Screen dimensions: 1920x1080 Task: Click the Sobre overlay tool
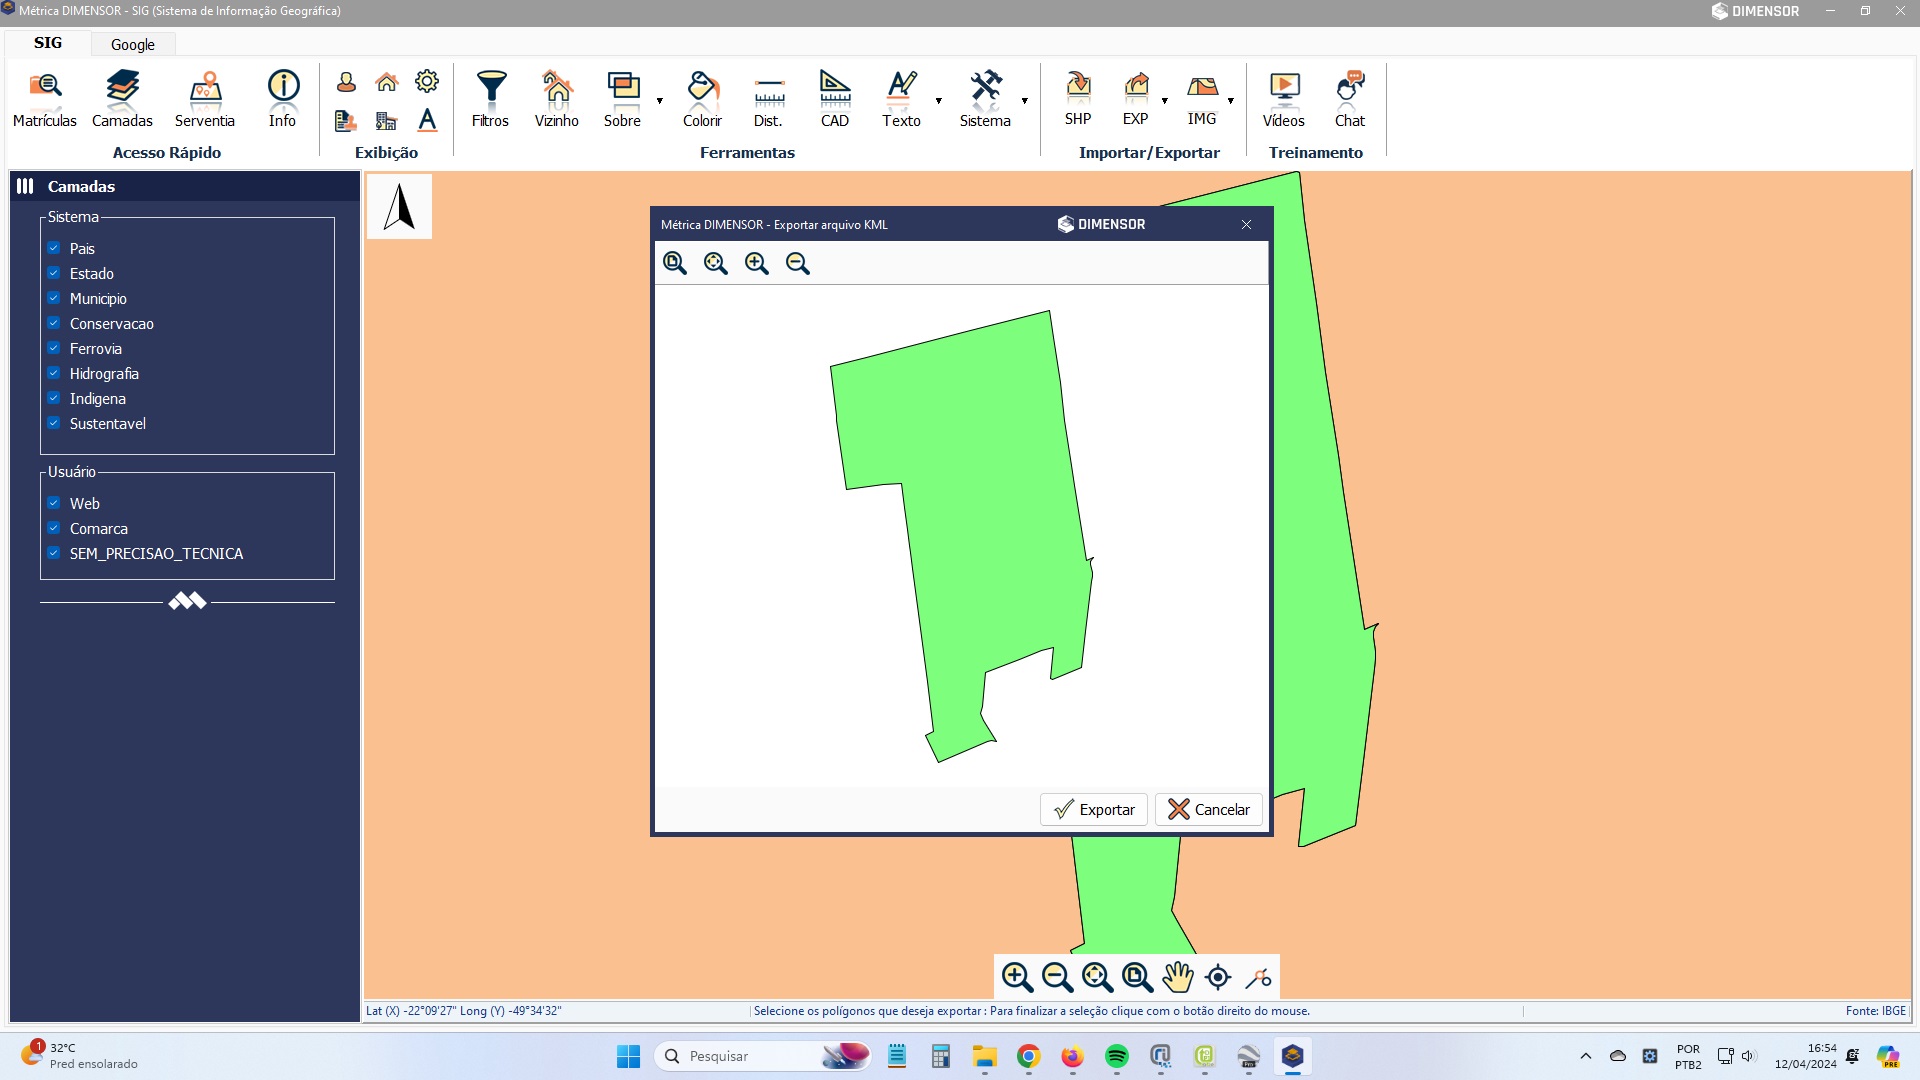pyautogui.click(x=623, y=99)
